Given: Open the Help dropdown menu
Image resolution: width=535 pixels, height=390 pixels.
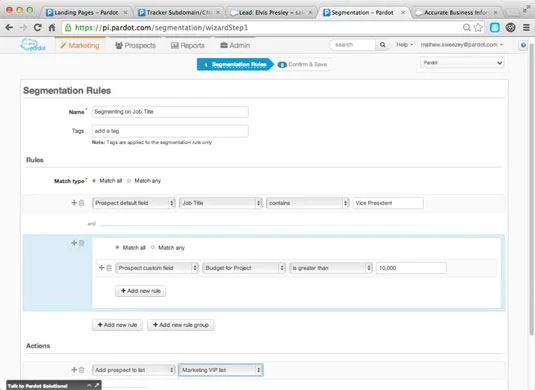Looking at the screenshot, I should [x=404, y=45].
